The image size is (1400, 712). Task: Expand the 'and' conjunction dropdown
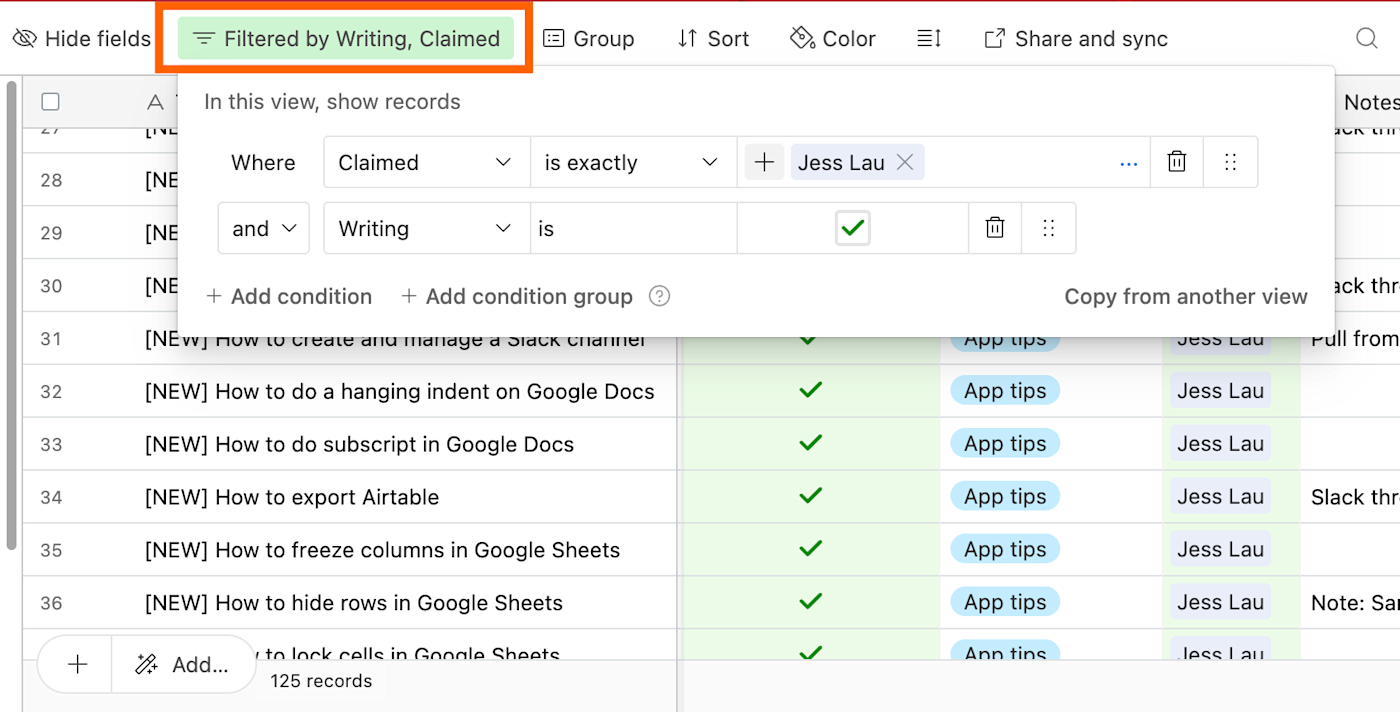pos(264,228)
